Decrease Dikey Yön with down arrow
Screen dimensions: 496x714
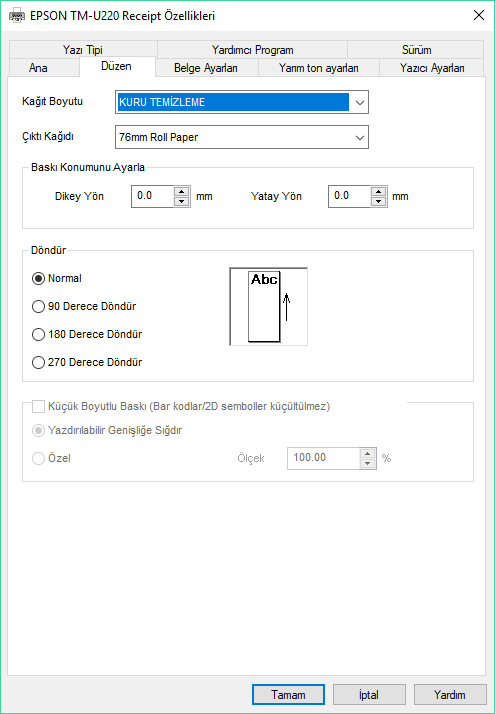click(182, 201)
